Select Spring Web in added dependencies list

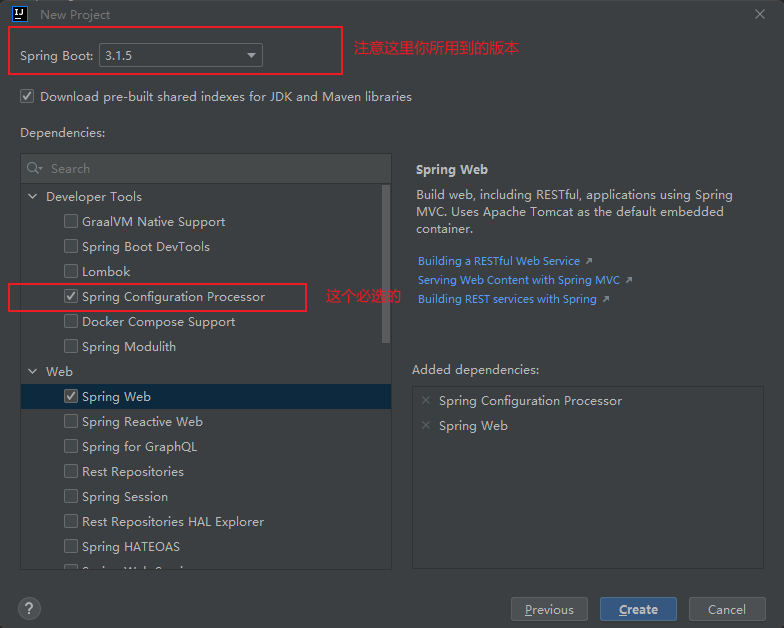(473, 426)
